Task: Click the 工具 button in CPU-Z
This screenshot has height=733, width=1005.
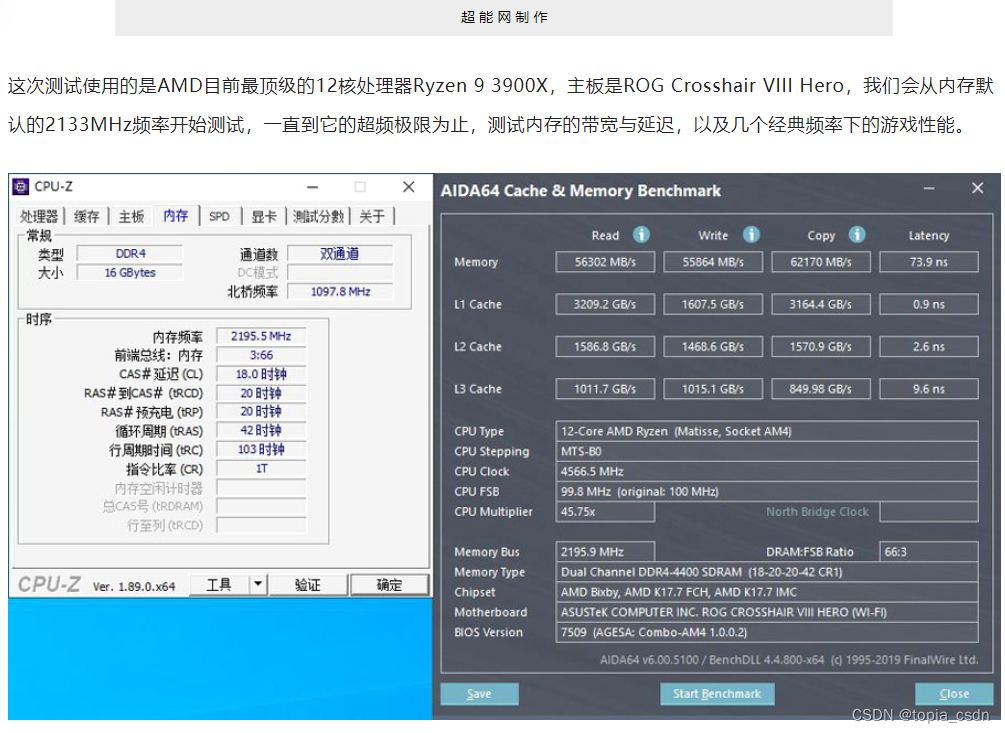Action: 219,584
